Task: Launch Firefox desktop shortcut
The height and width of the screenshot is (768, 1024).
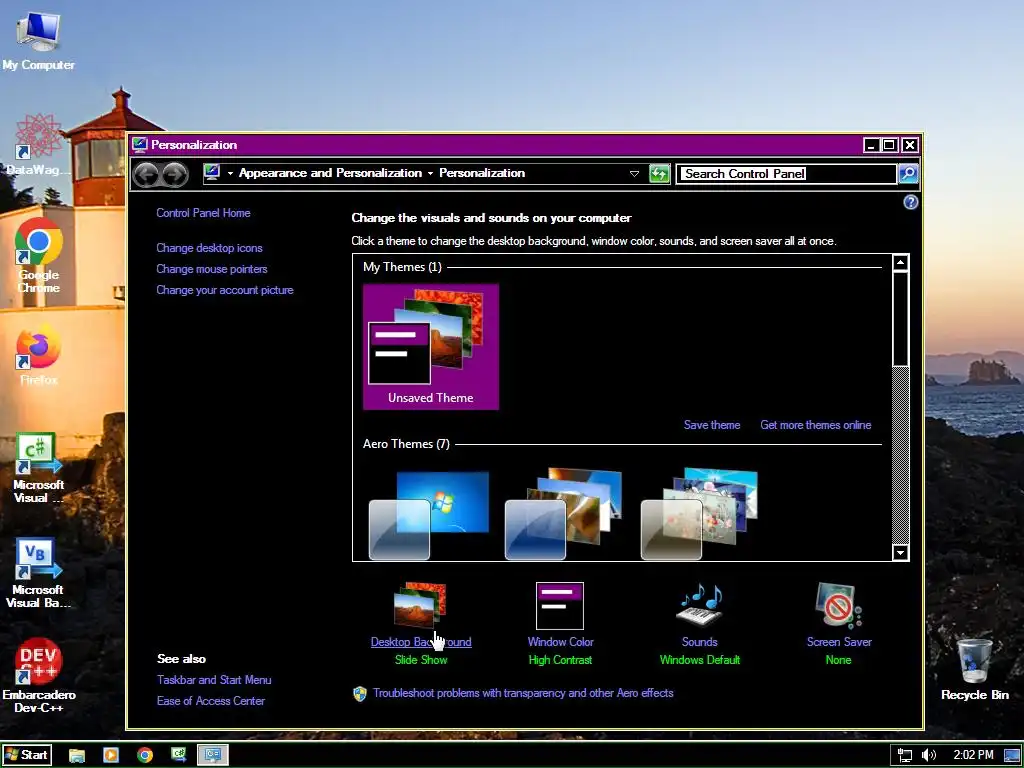Action: click(38, 356)
